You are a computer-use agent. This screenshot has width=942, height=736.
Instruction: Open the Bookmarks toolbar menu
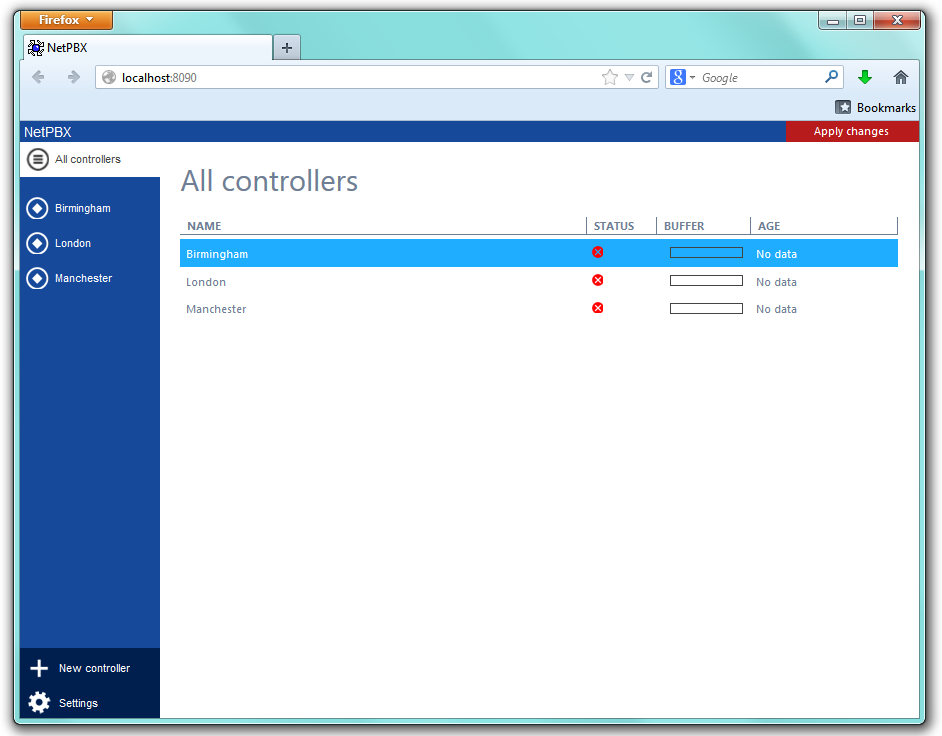tap(876, 107)
